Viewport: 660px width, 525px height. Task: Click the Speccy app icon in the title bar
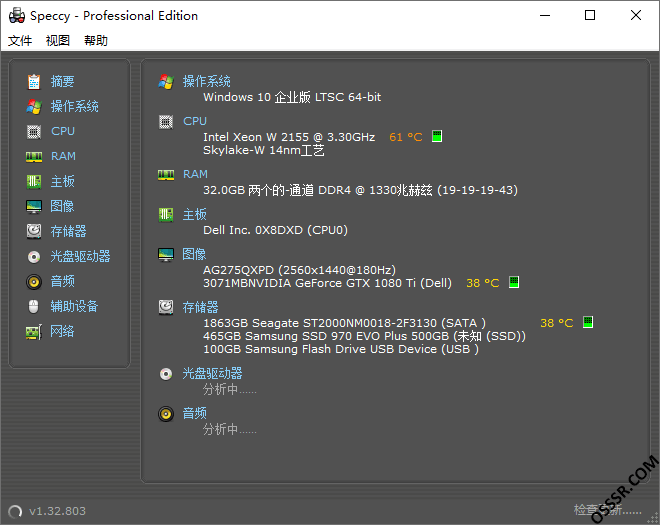point(16,16)
